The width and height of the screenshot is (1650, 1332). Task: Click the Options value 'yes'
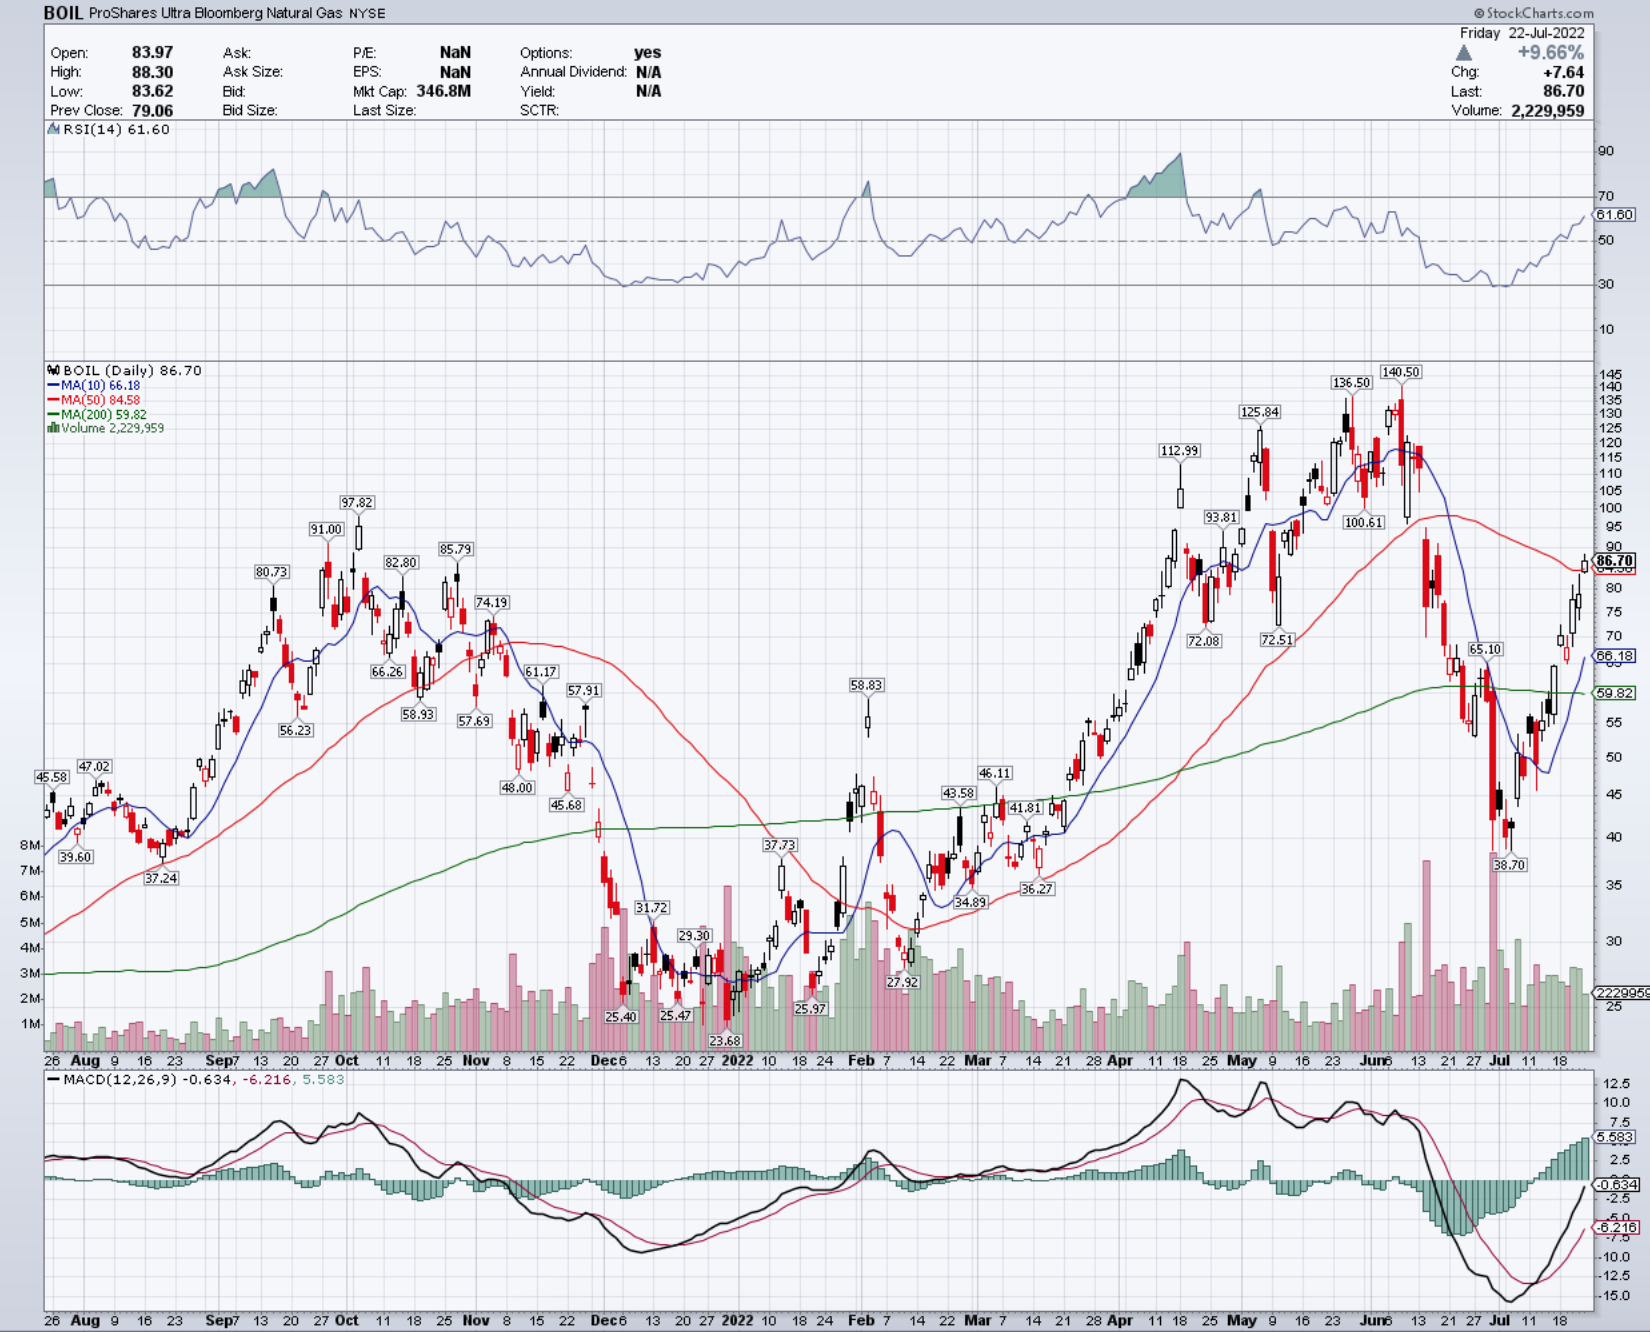pyautogui.click(x=647, y=52)
